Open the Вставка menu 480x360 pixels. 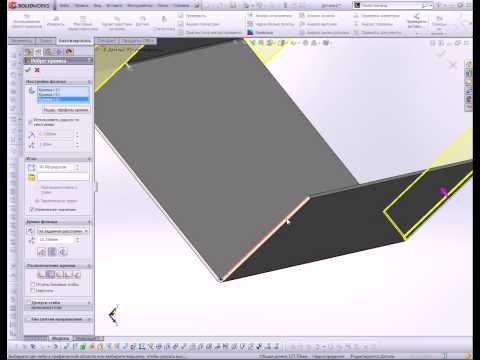pos(114,5)
